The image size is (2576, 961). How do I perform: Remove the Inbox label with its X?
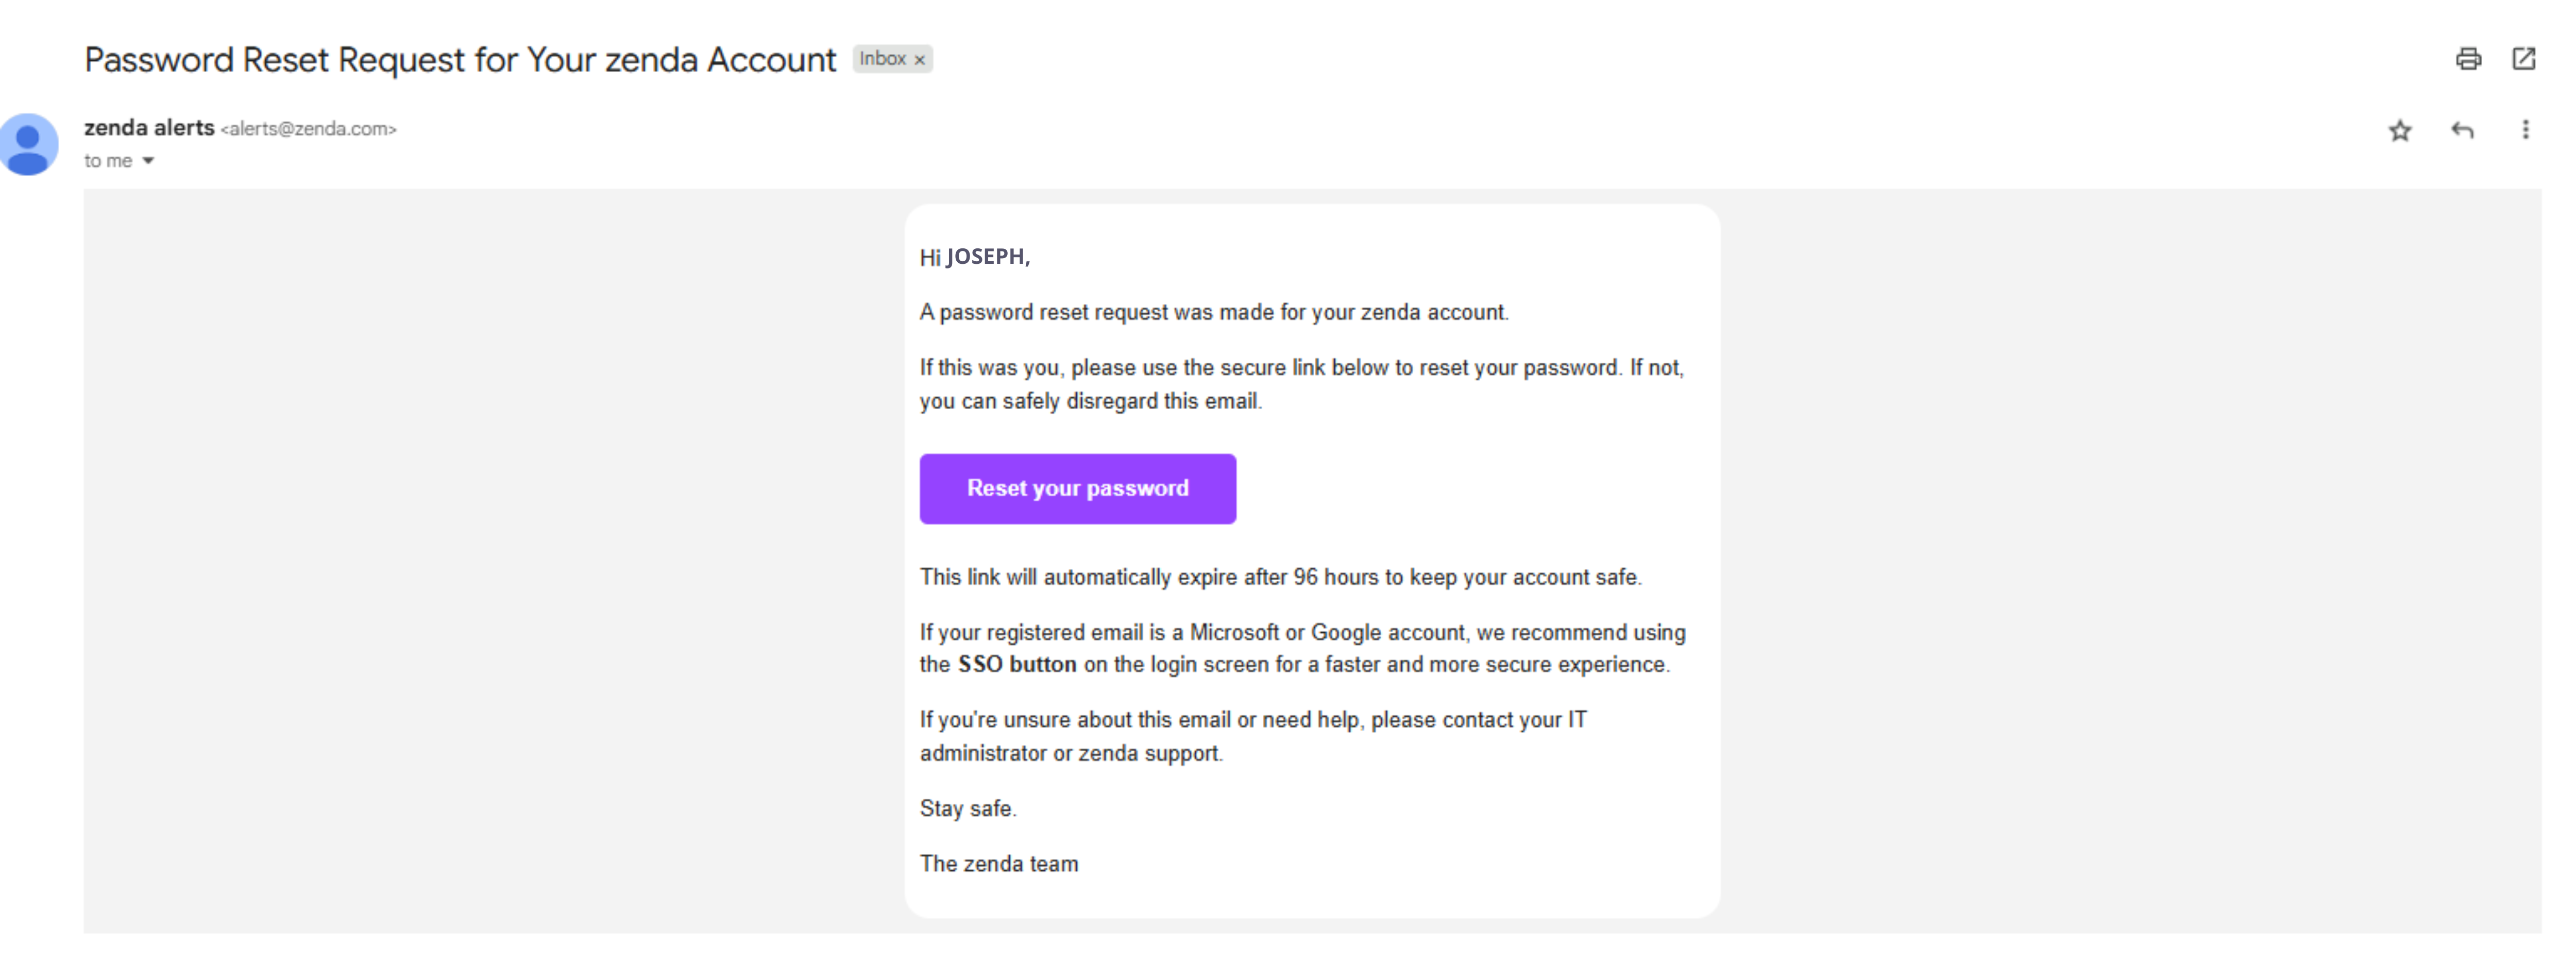point(920,60)
